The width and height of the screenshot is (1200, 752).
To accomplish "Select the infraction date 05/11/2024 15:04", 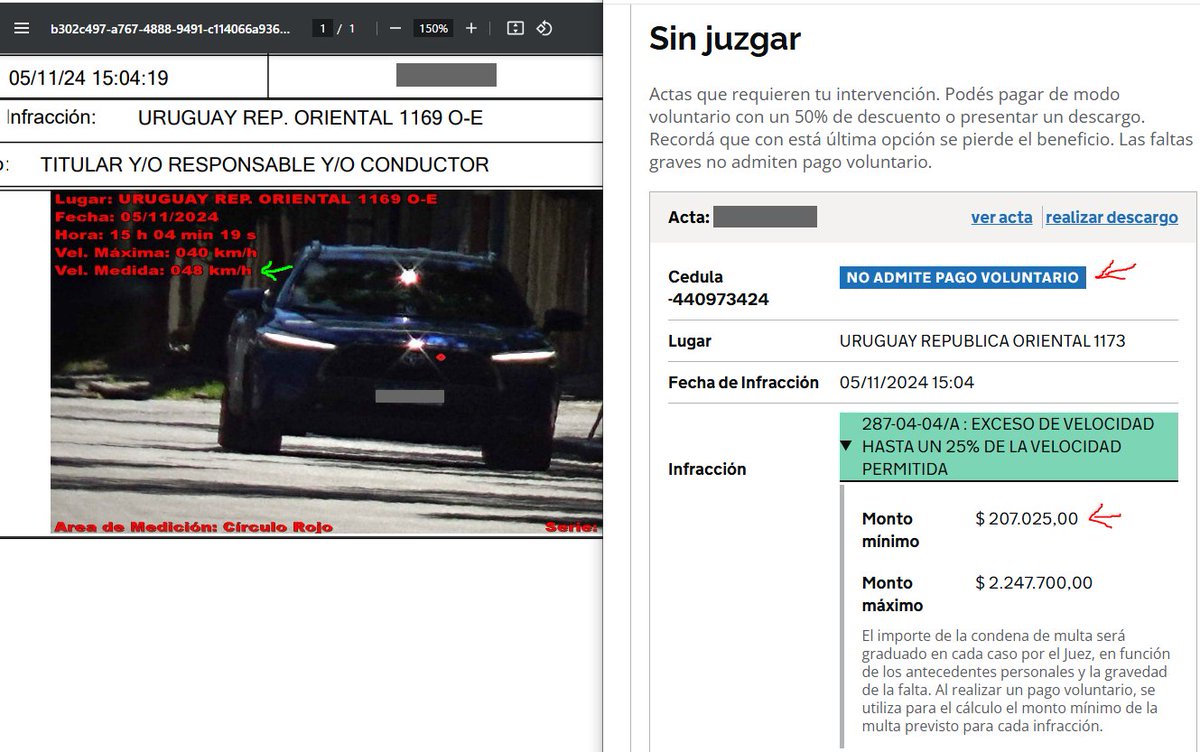I will coord(907,382).
